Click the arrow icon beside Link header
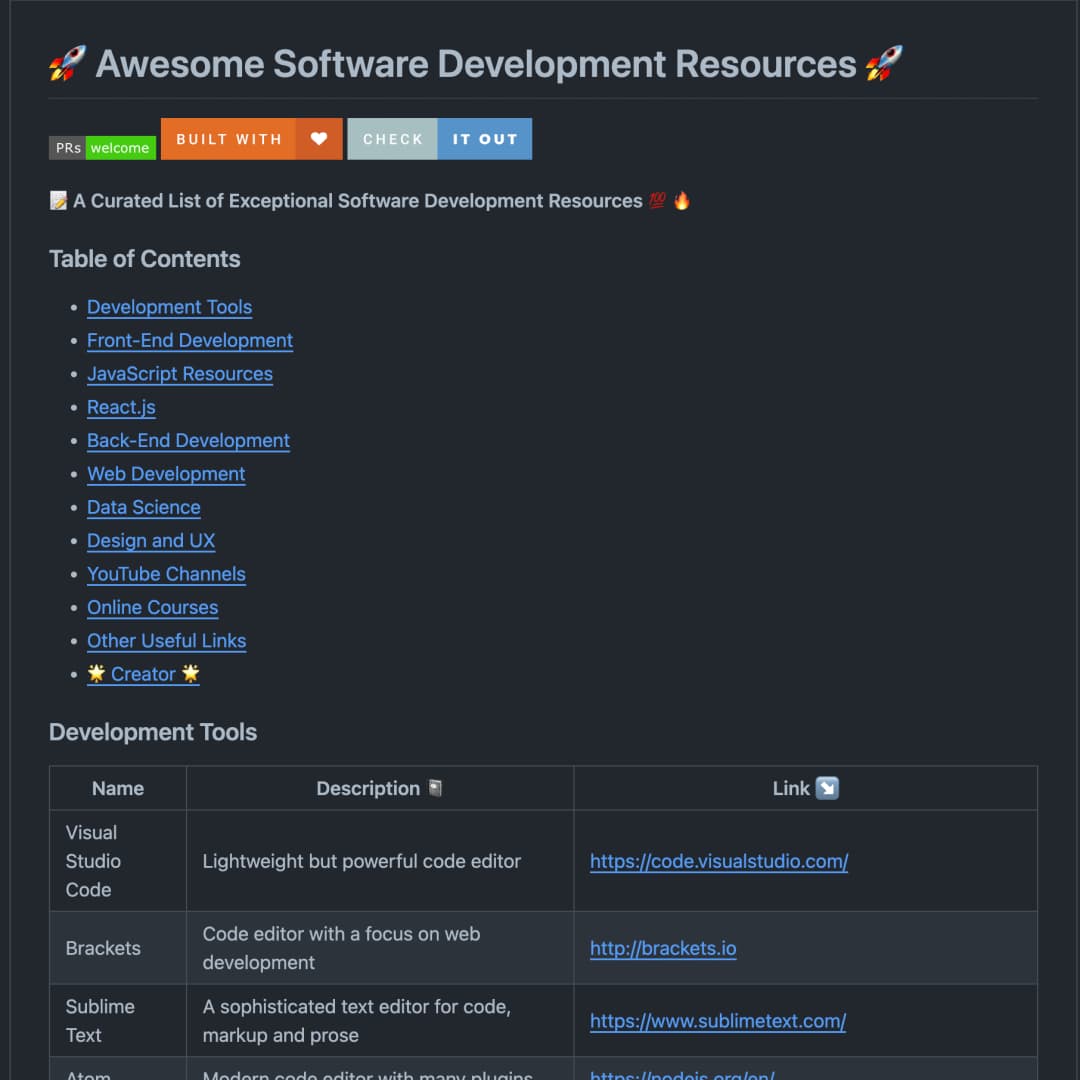 pos(827,788)
